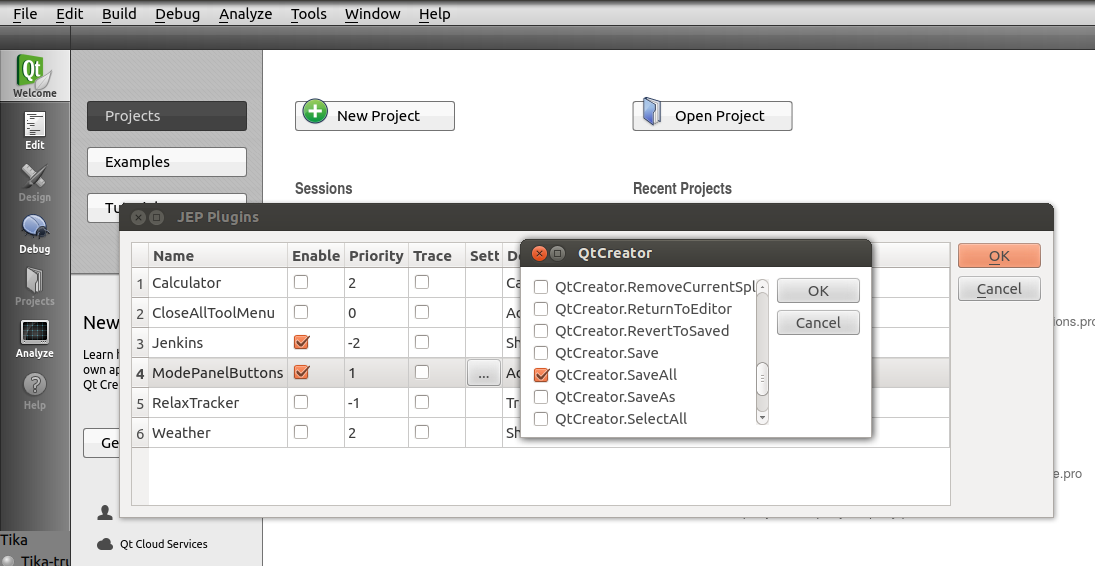Select row header 1 in plugin table

point(140,283)
